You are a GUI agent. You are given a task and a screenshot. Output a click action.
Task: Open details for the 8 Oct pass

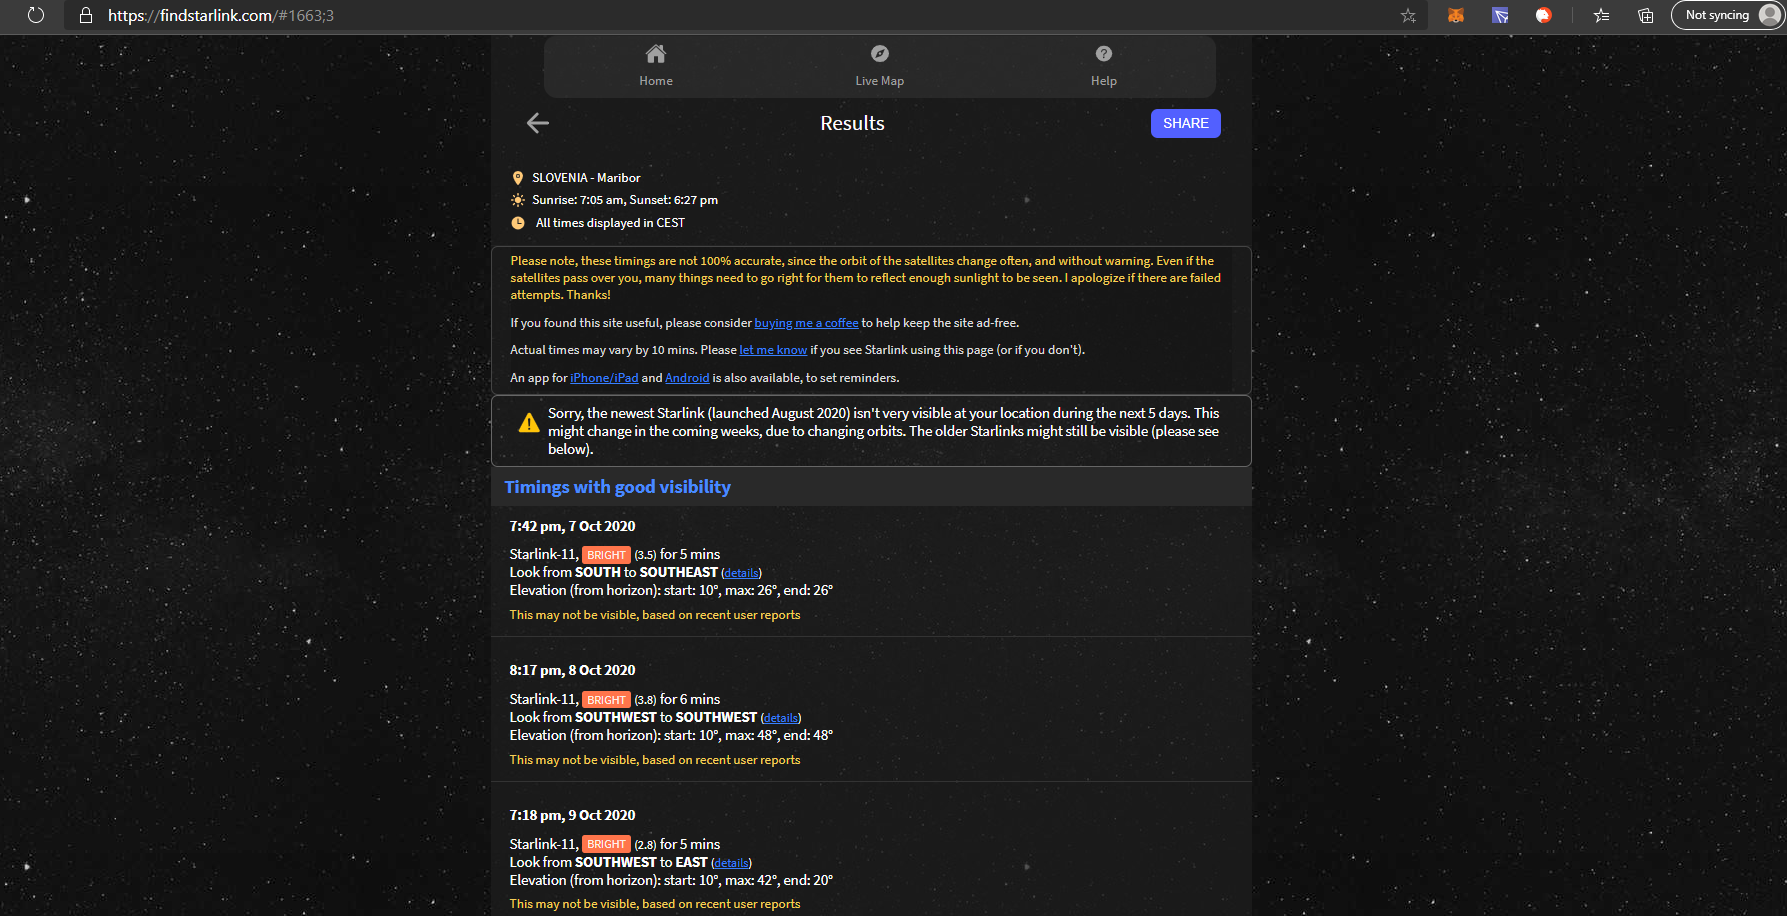(x=780, y=718)
